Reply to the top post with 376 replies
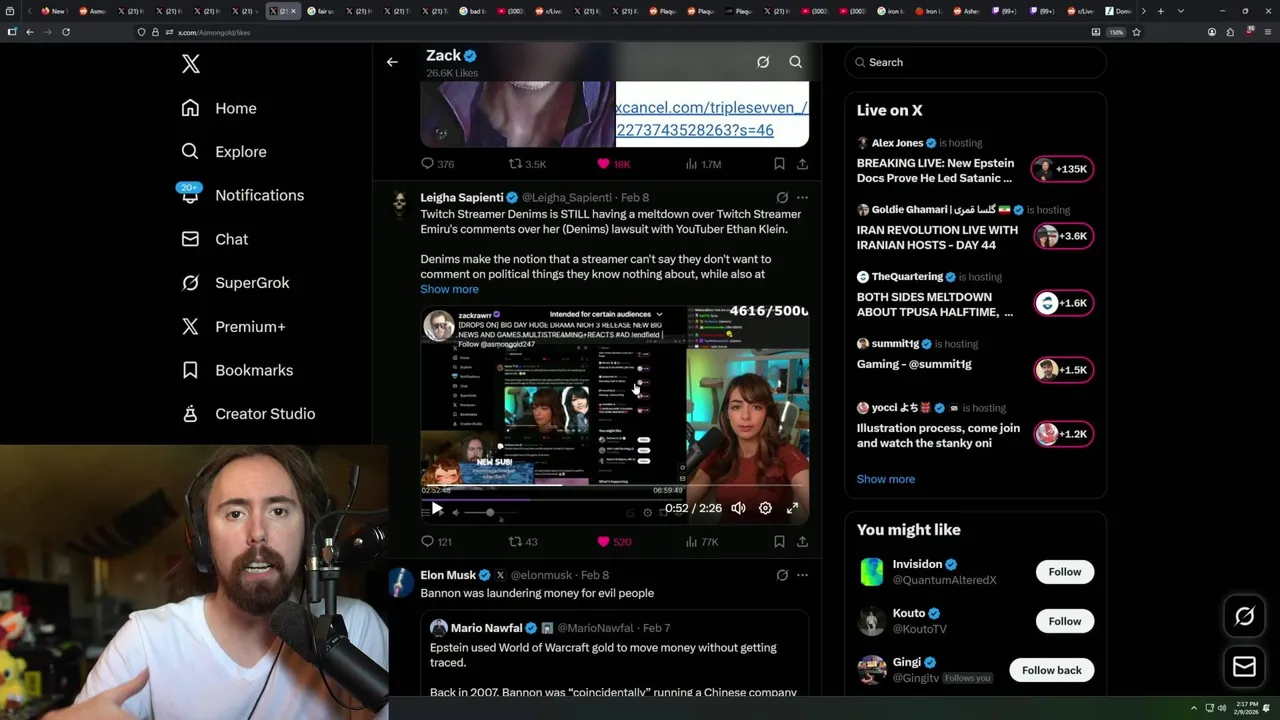The image size is (1280, 720). pos(438,164)
